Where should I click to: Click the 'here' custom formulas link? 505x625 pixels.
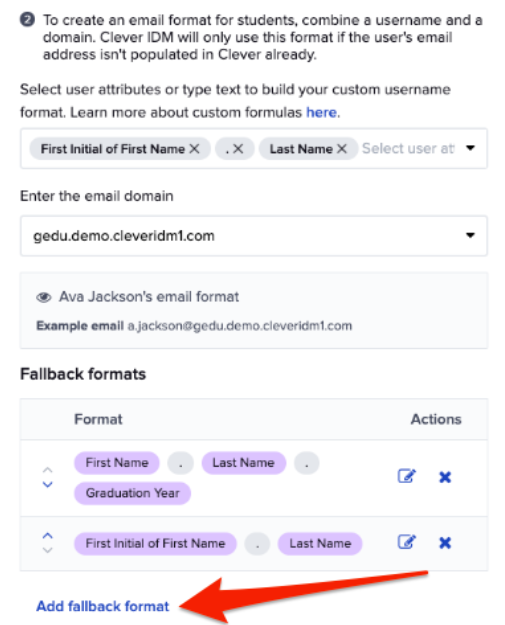coord(321,113)
